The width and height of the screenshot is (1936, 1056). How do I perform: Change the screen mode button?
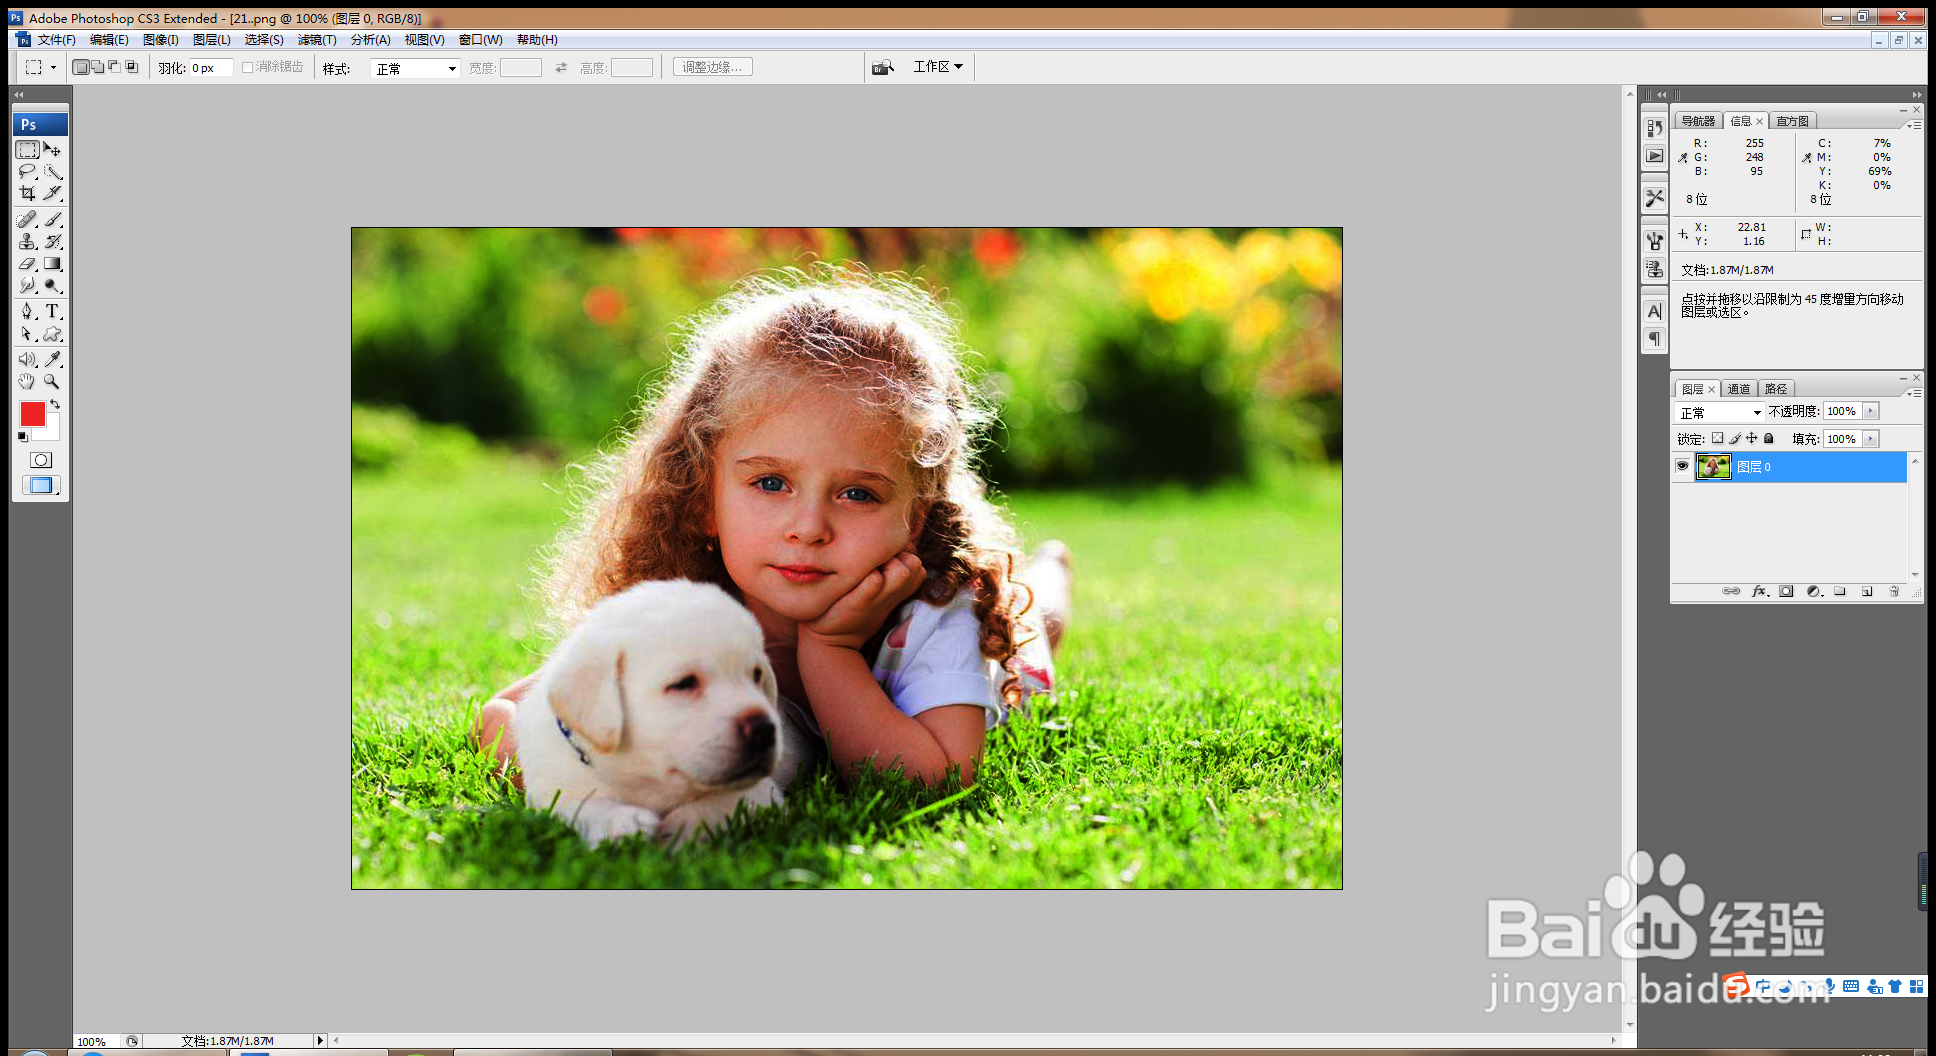click(41, 485)
